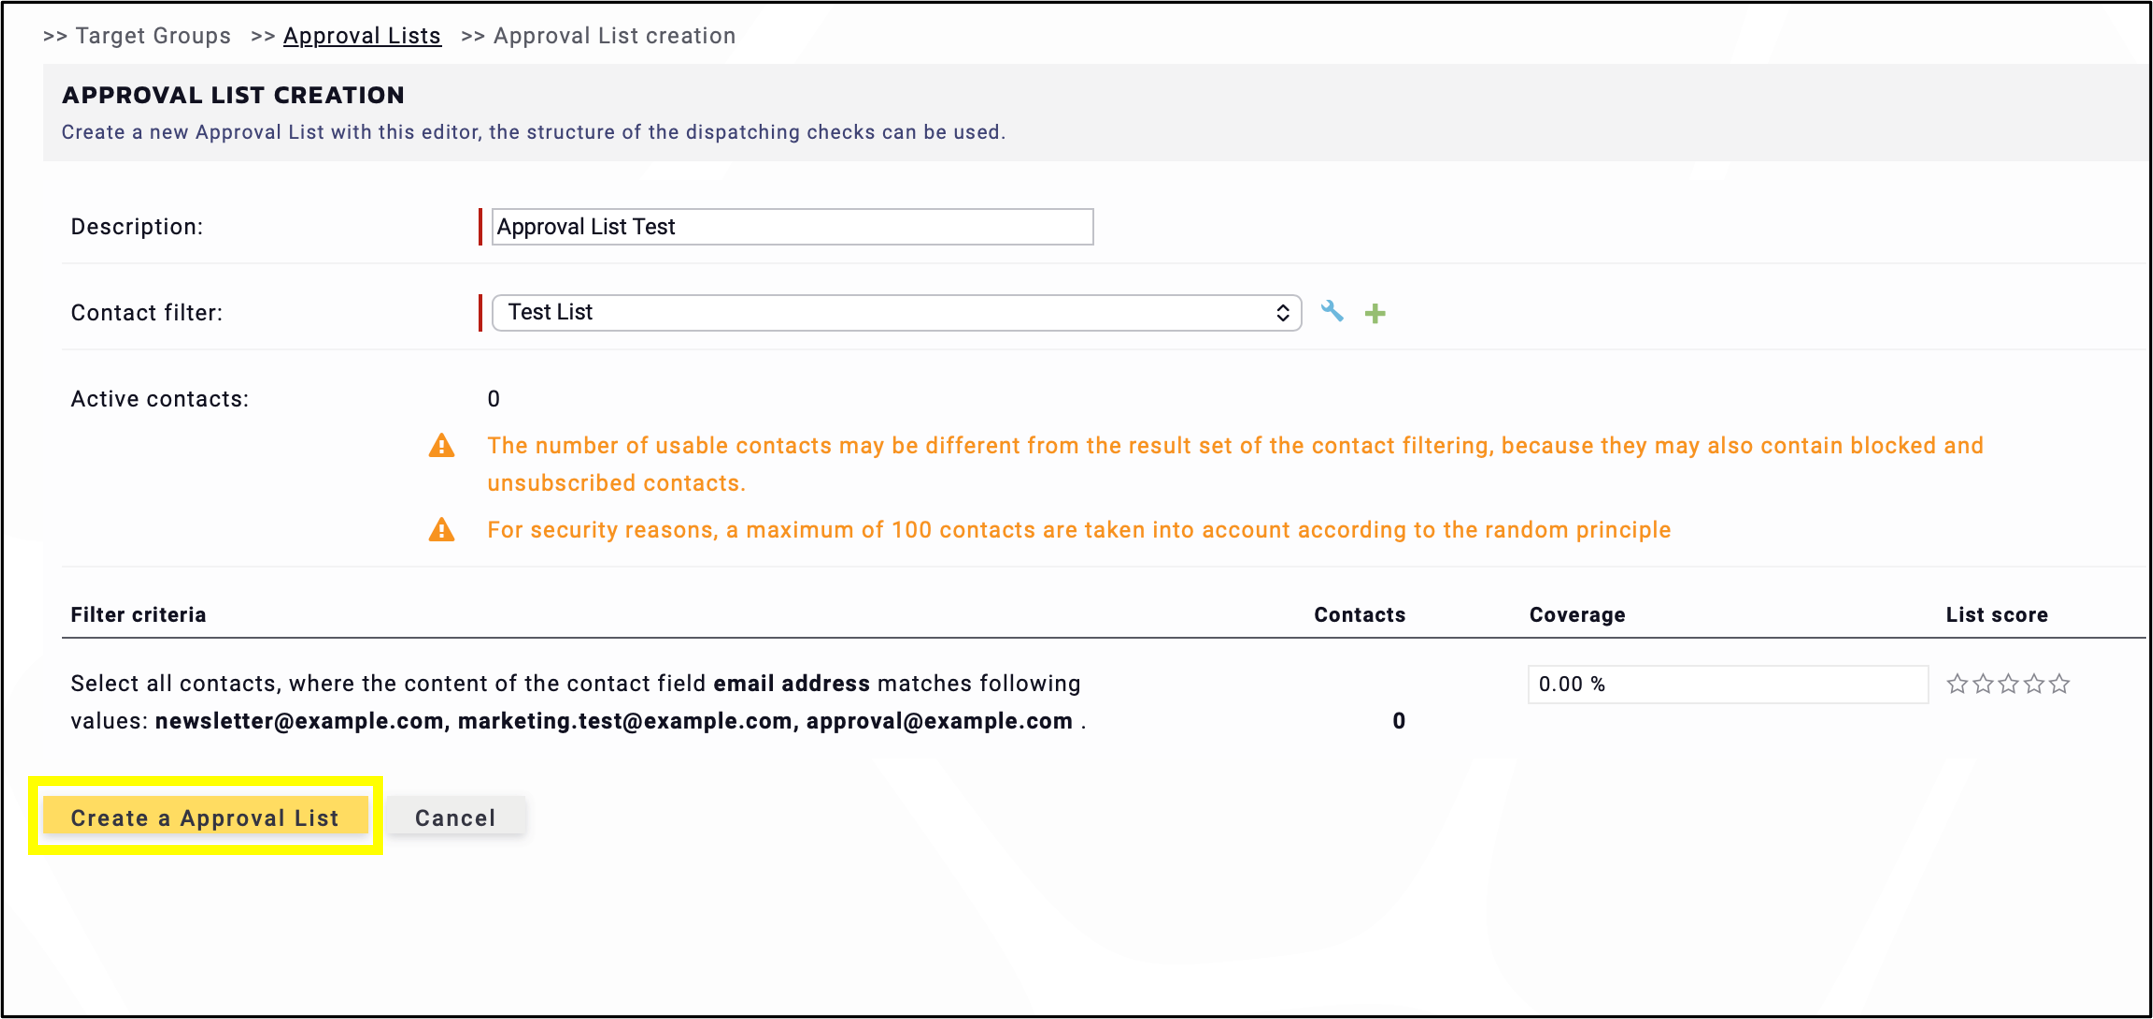Open the Contact filter dropdown showing Test List
Screen dimensions: 2153x1019
coord(896,312)
